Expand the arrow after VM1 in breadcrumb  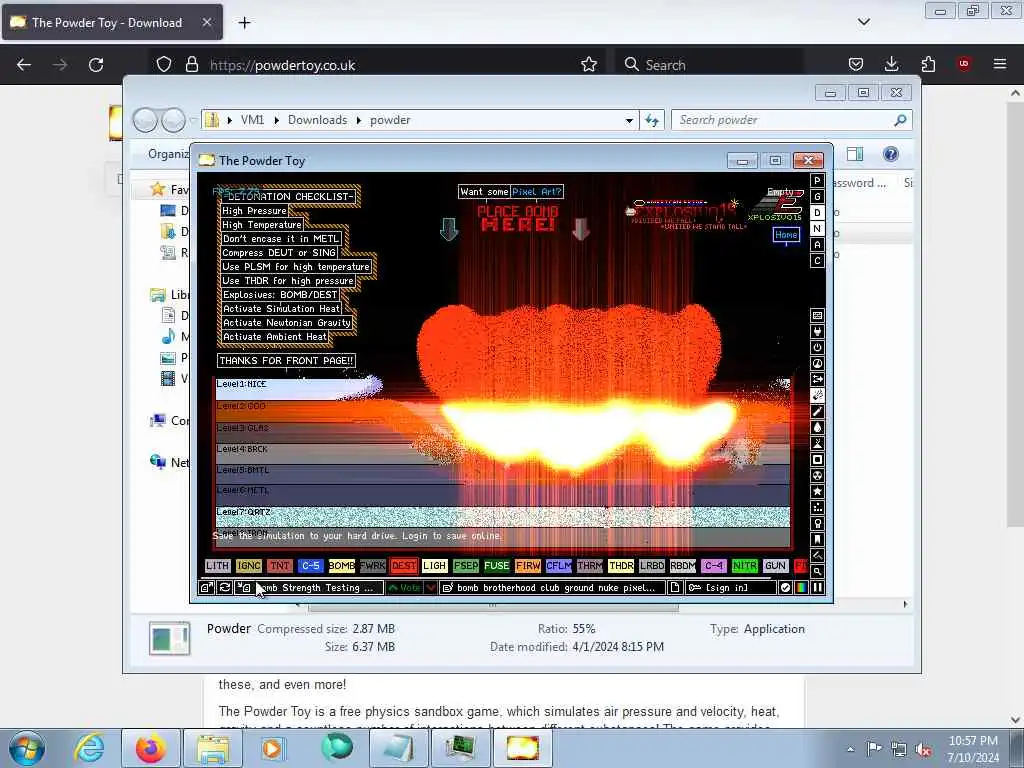(x=276, y=120)
